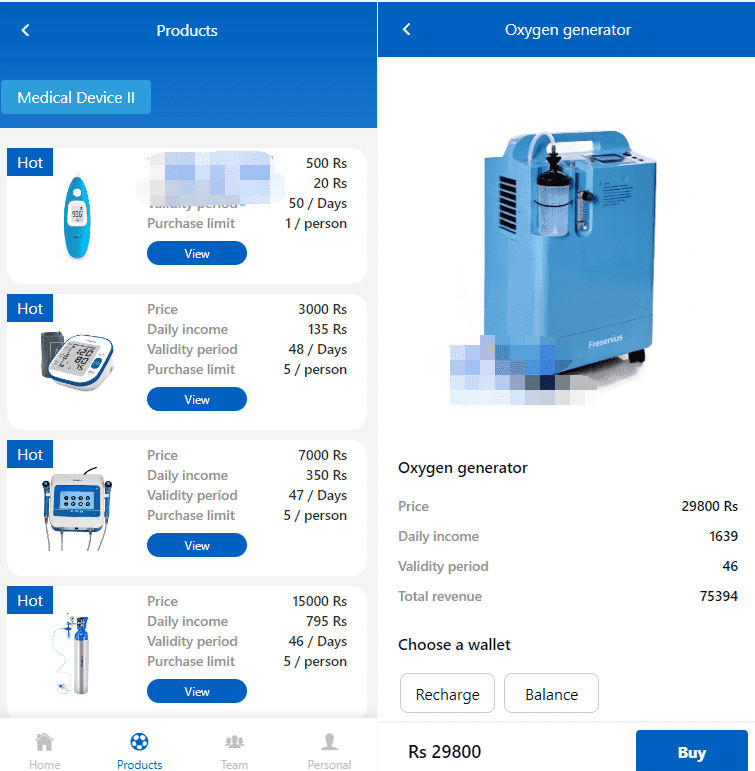The width and height of the screenshot is (755, 771).
Task: Select the Medical Device II category tab
Action: coord(76,97)
